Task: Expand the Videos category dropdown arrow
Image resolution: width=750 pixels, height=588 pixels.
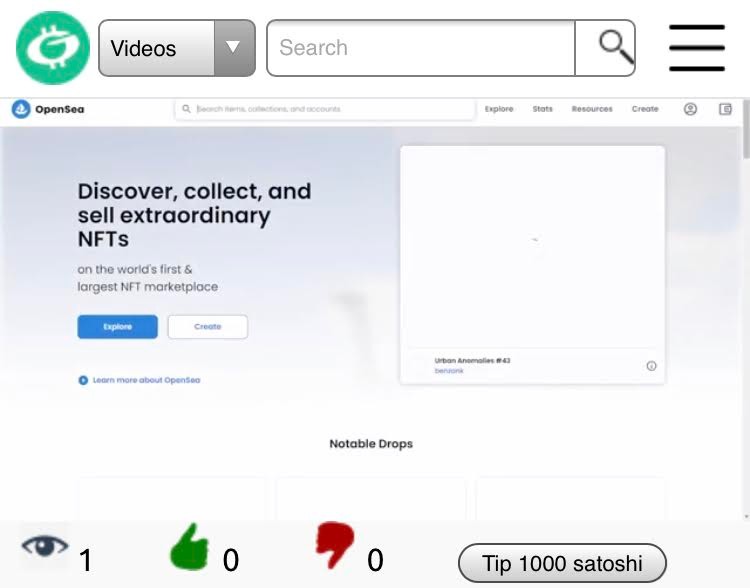Action: click(x=234, y=48)
